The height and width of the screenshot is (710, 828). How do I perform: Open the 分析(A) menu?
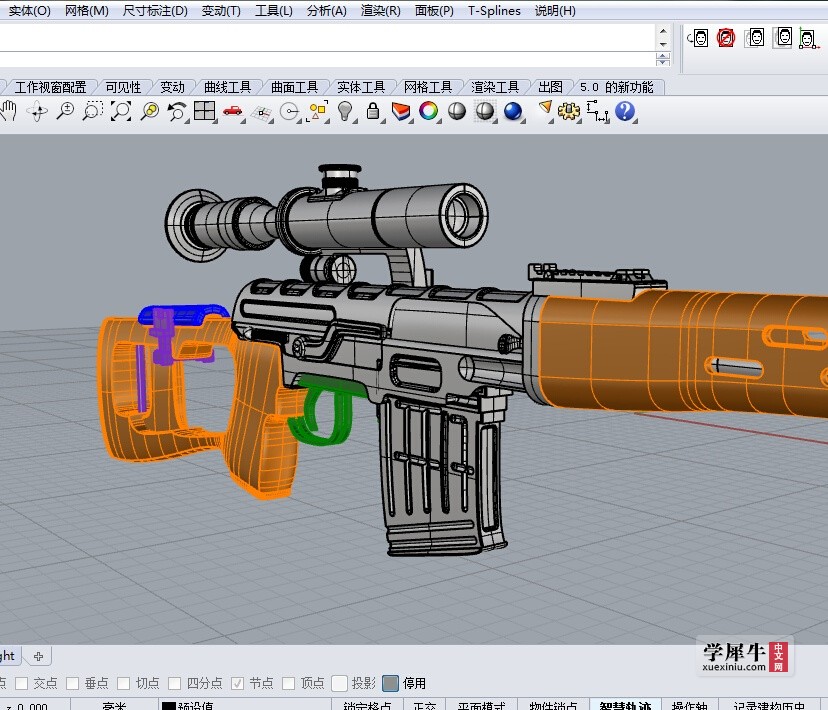(326, 11)
